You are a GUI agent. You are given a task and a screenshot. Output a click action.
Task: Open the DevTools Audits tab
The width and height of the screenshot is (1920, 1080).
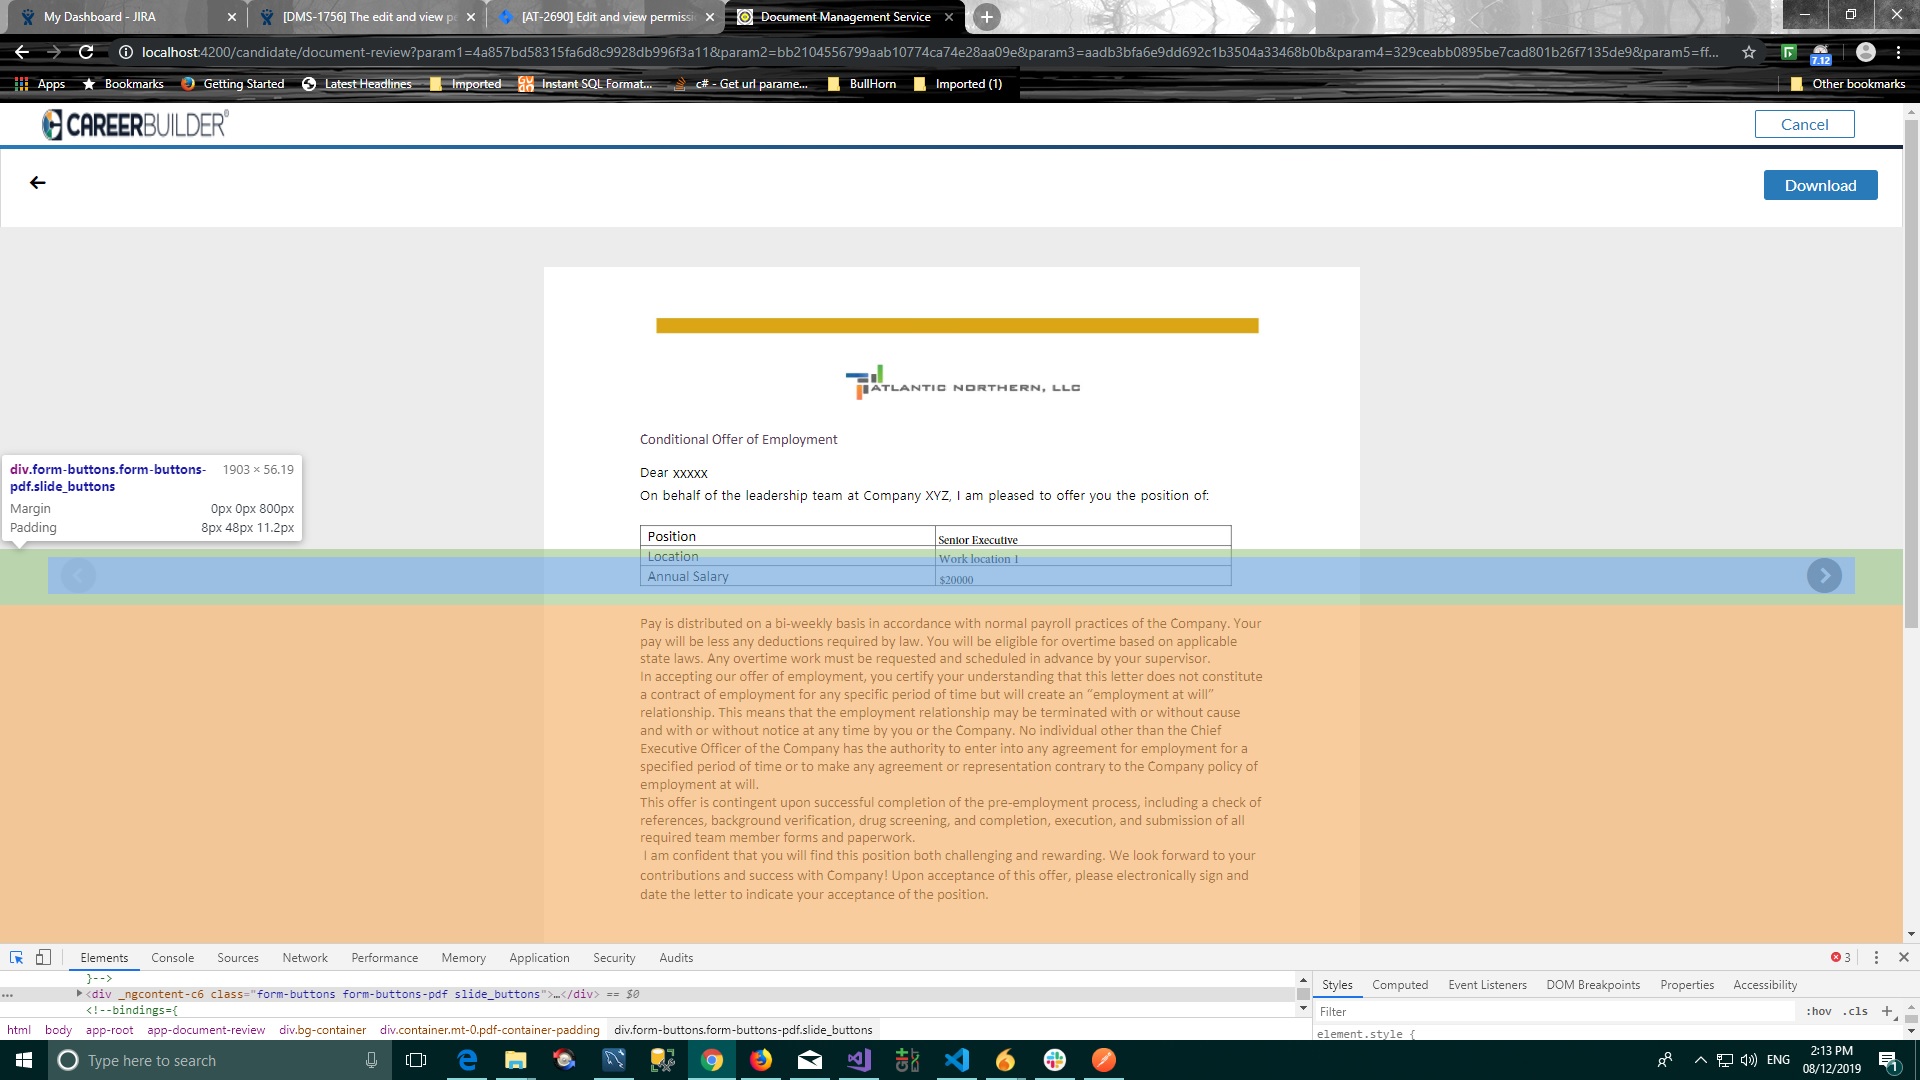(x=676, y=958)
